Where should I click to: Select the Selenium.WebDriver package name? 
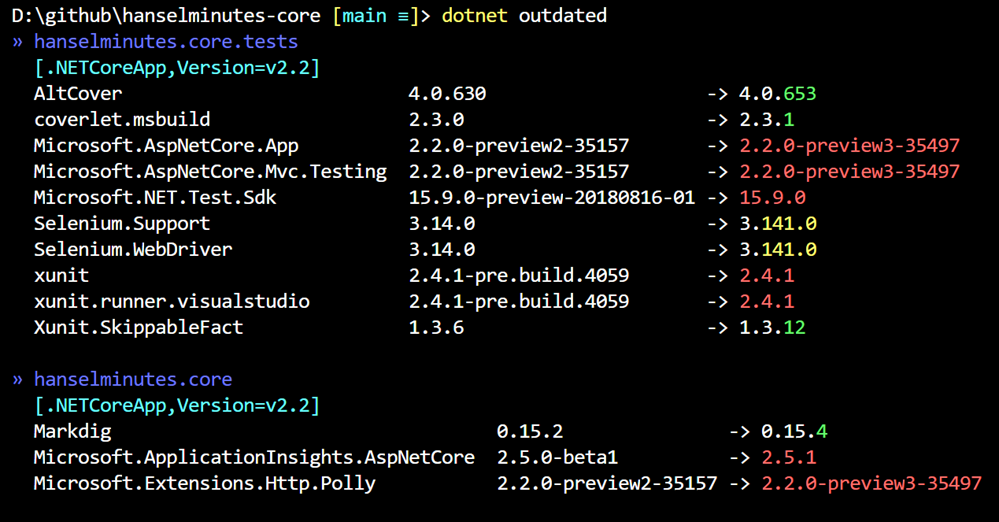pos(133,249)
